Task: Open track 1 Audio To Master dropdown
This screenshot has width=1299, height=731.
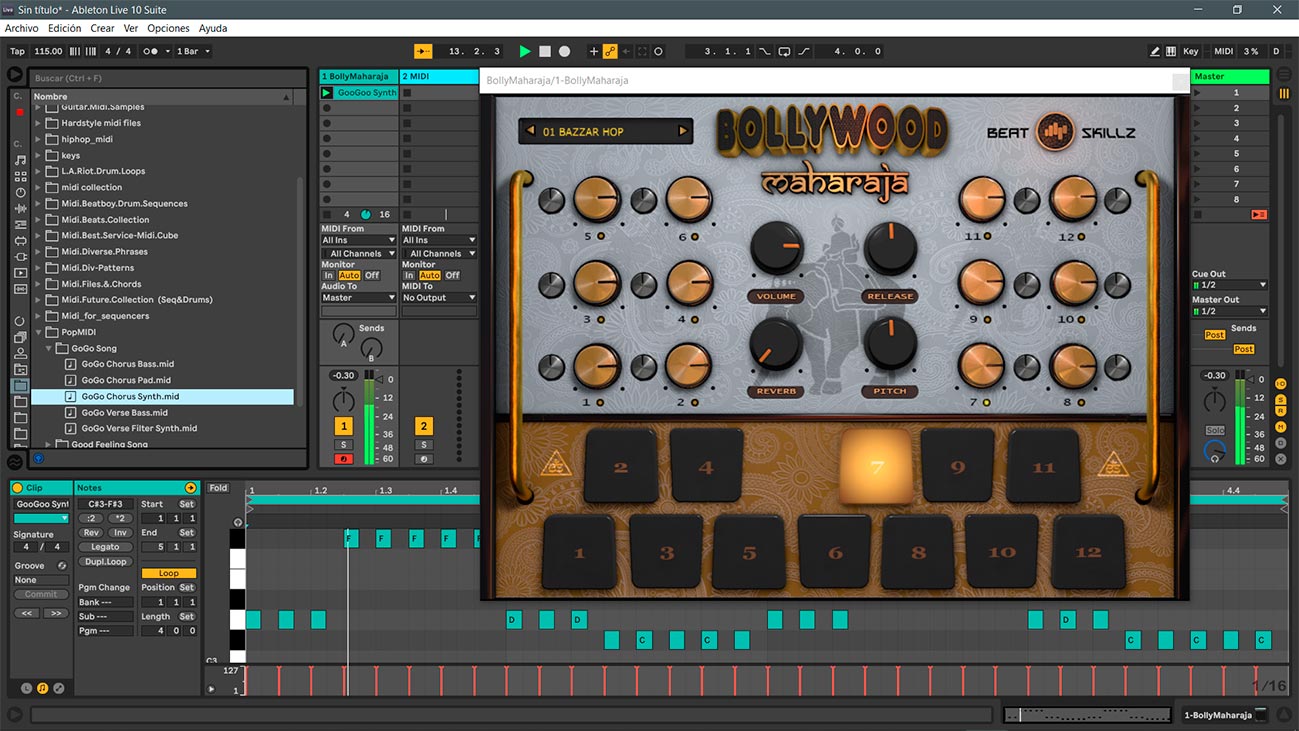Action: pos(358,298)
